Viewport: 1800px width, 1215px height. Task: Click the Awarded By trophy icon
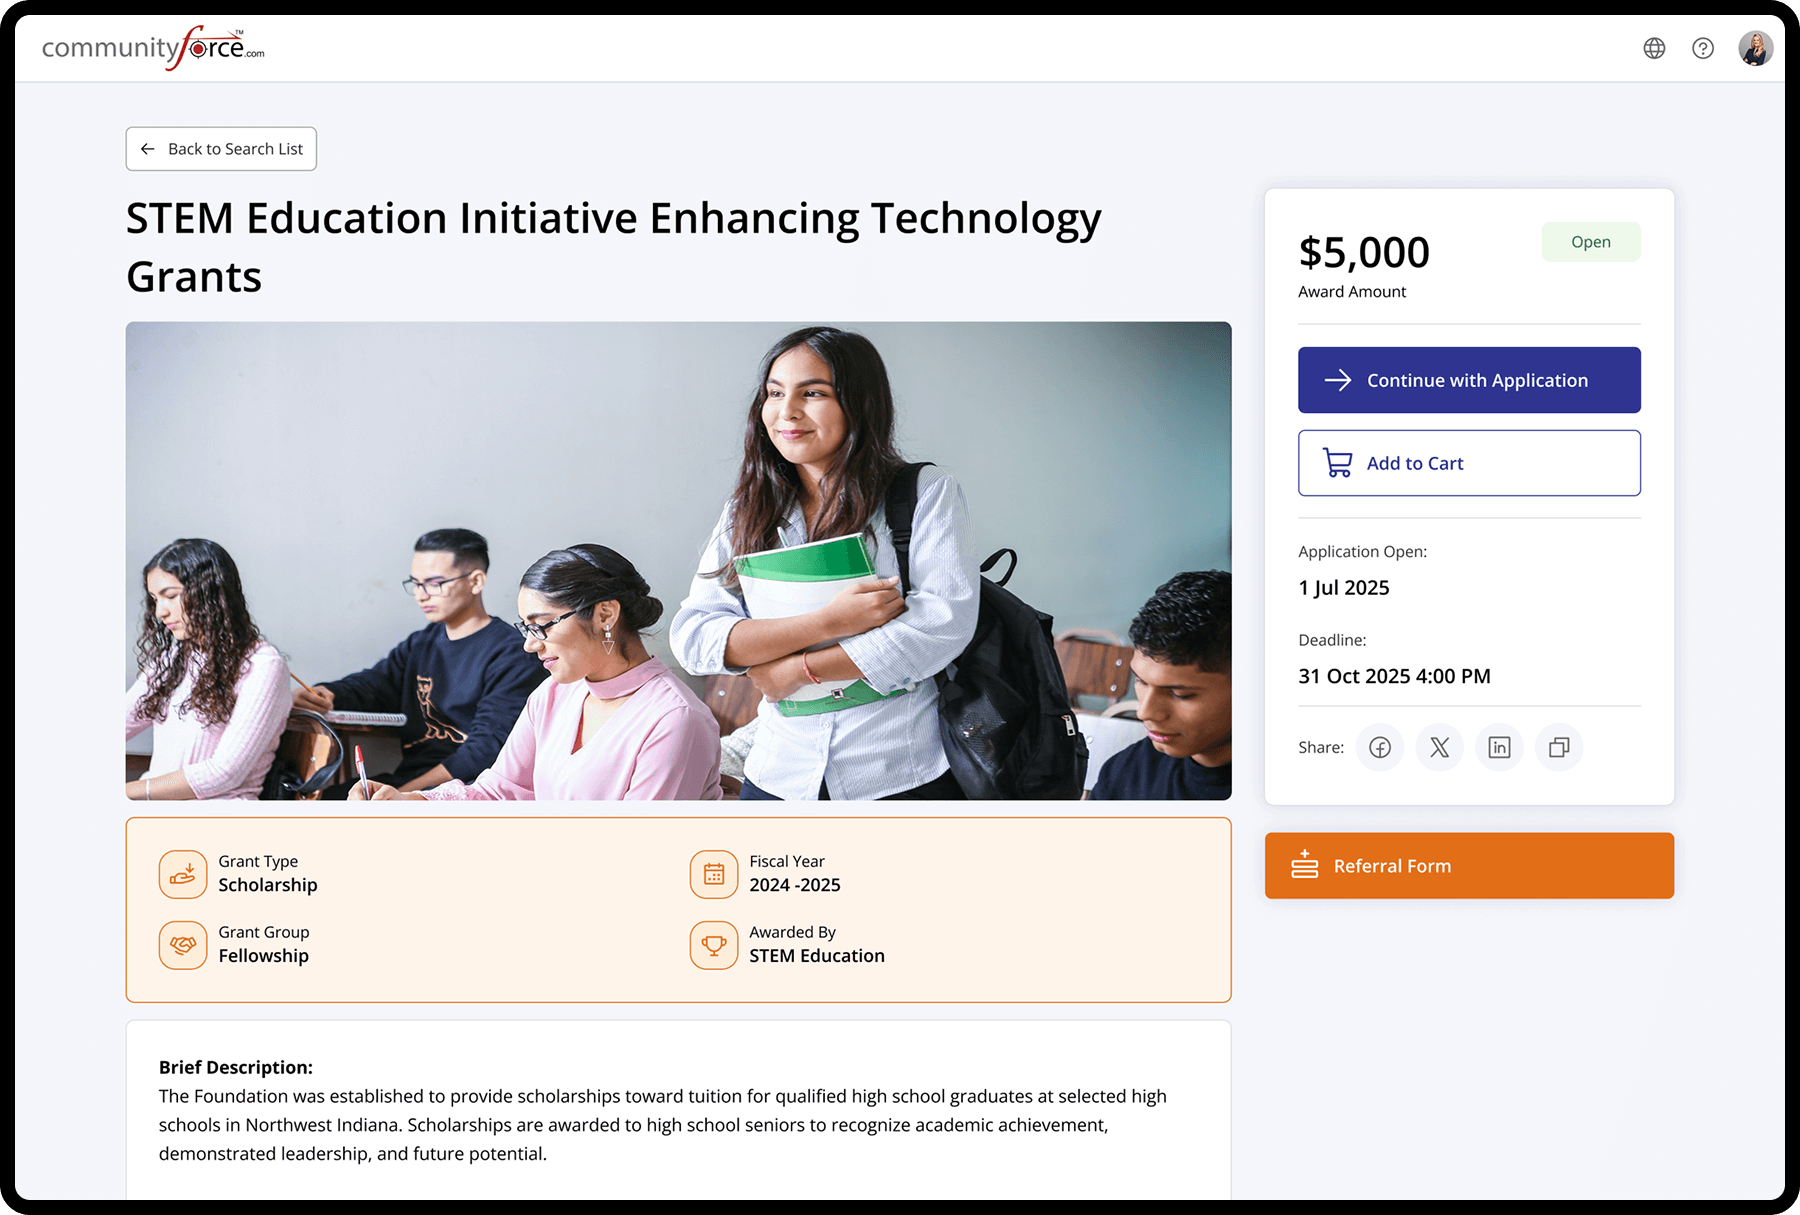(x=714, y=945)
